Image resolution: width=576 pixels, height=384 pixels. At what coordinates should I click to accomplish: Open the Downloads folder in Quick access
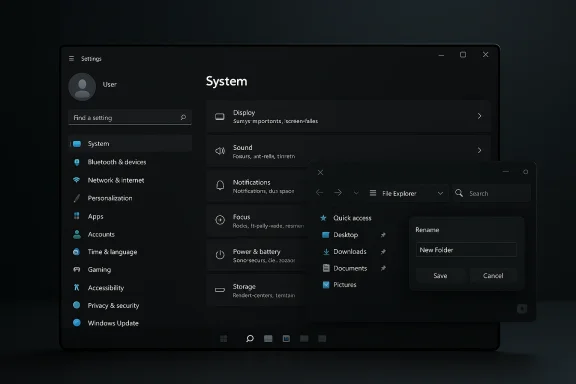click(x=350, y=252)
